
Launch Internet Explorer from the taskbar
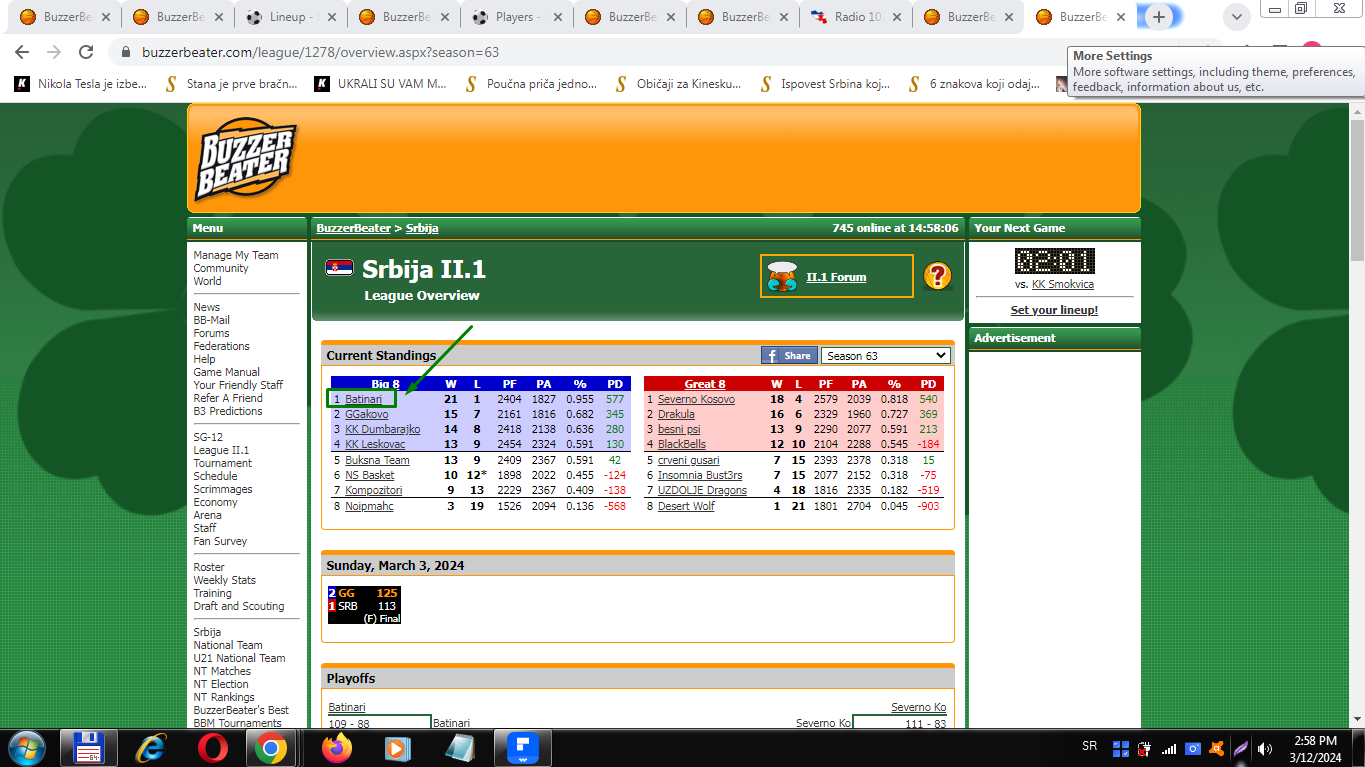(151, 748)
